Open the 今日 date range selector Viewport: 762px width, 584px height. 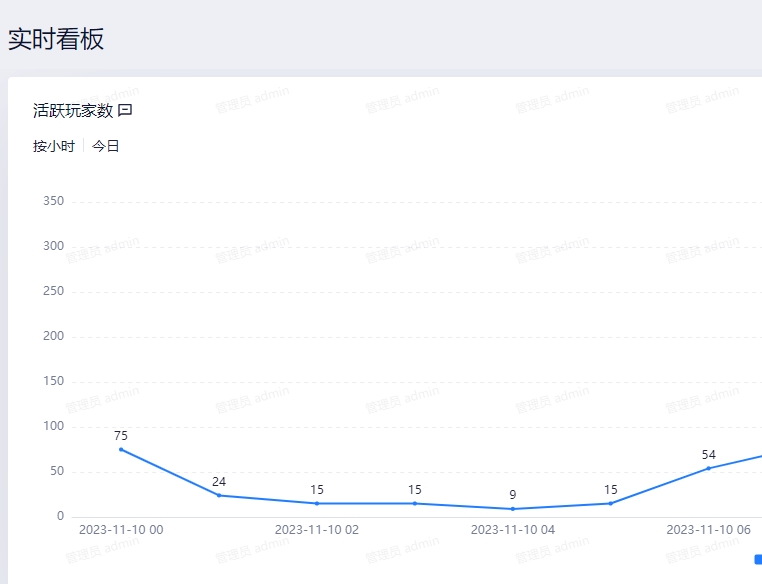pos(106,146)
